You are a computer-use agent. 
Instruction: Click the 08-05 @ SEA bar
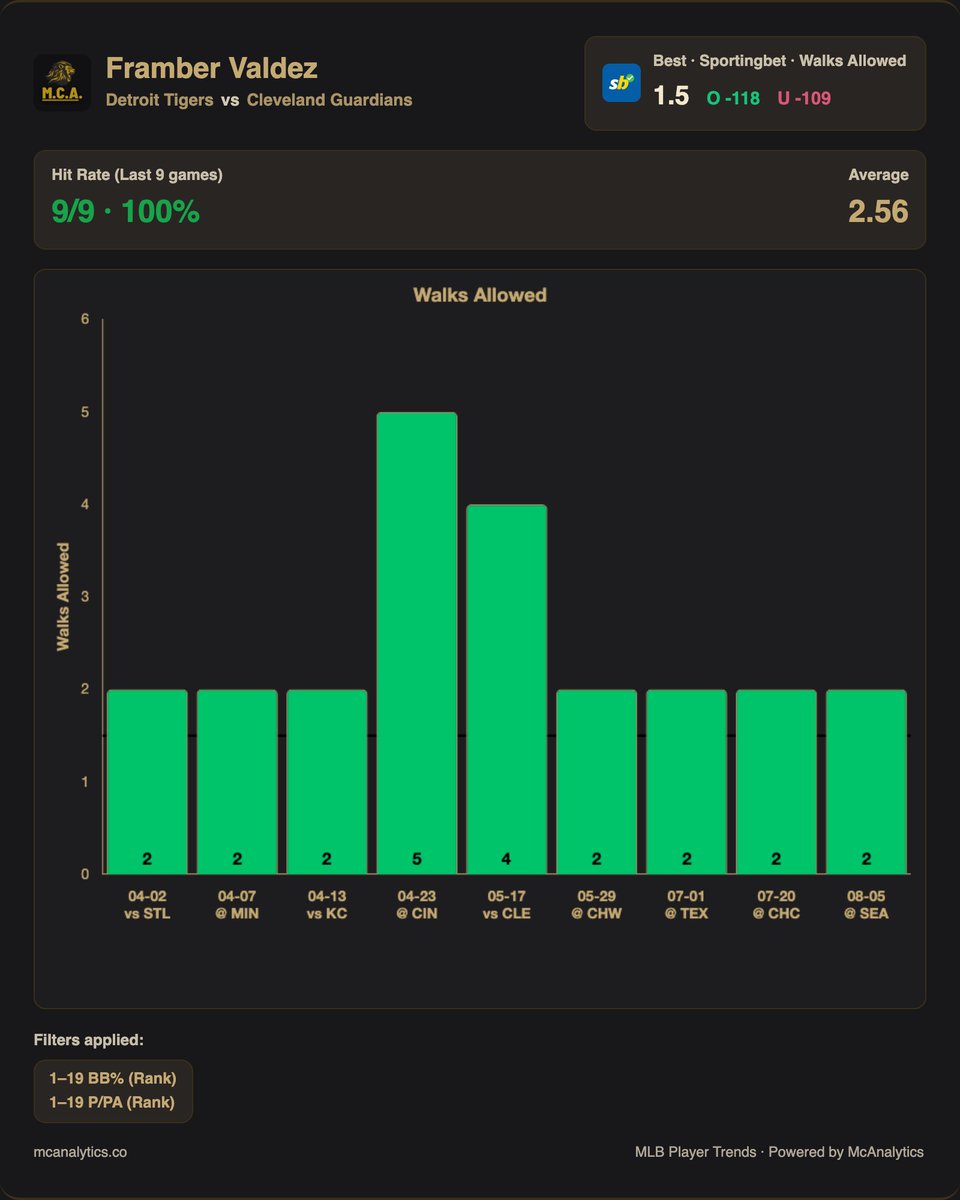tap(867, 781)
